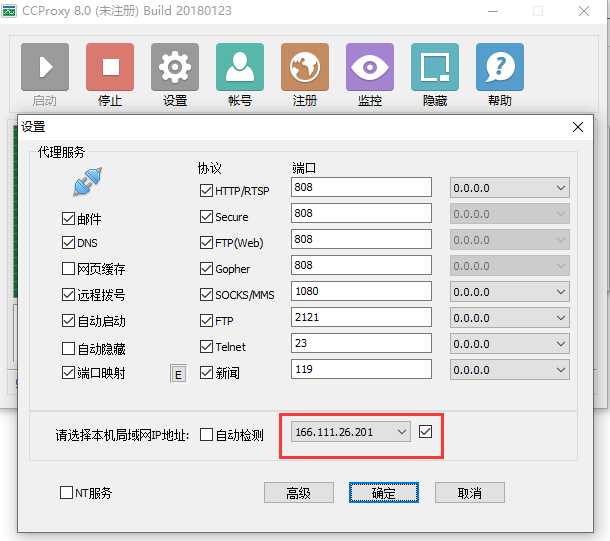Click the 新闻 port 119 field
This screenshot has width=610, height=541.
[361, 369]
